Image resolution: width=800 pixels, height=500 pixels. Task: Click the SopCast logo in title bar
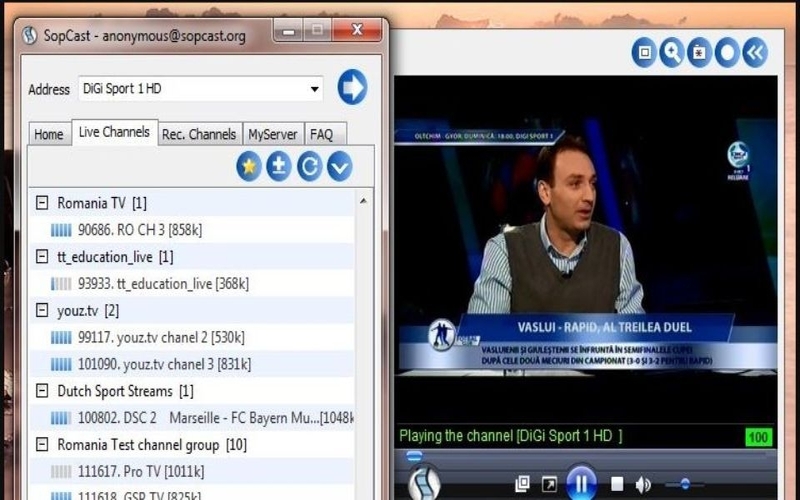pos(30,35)
